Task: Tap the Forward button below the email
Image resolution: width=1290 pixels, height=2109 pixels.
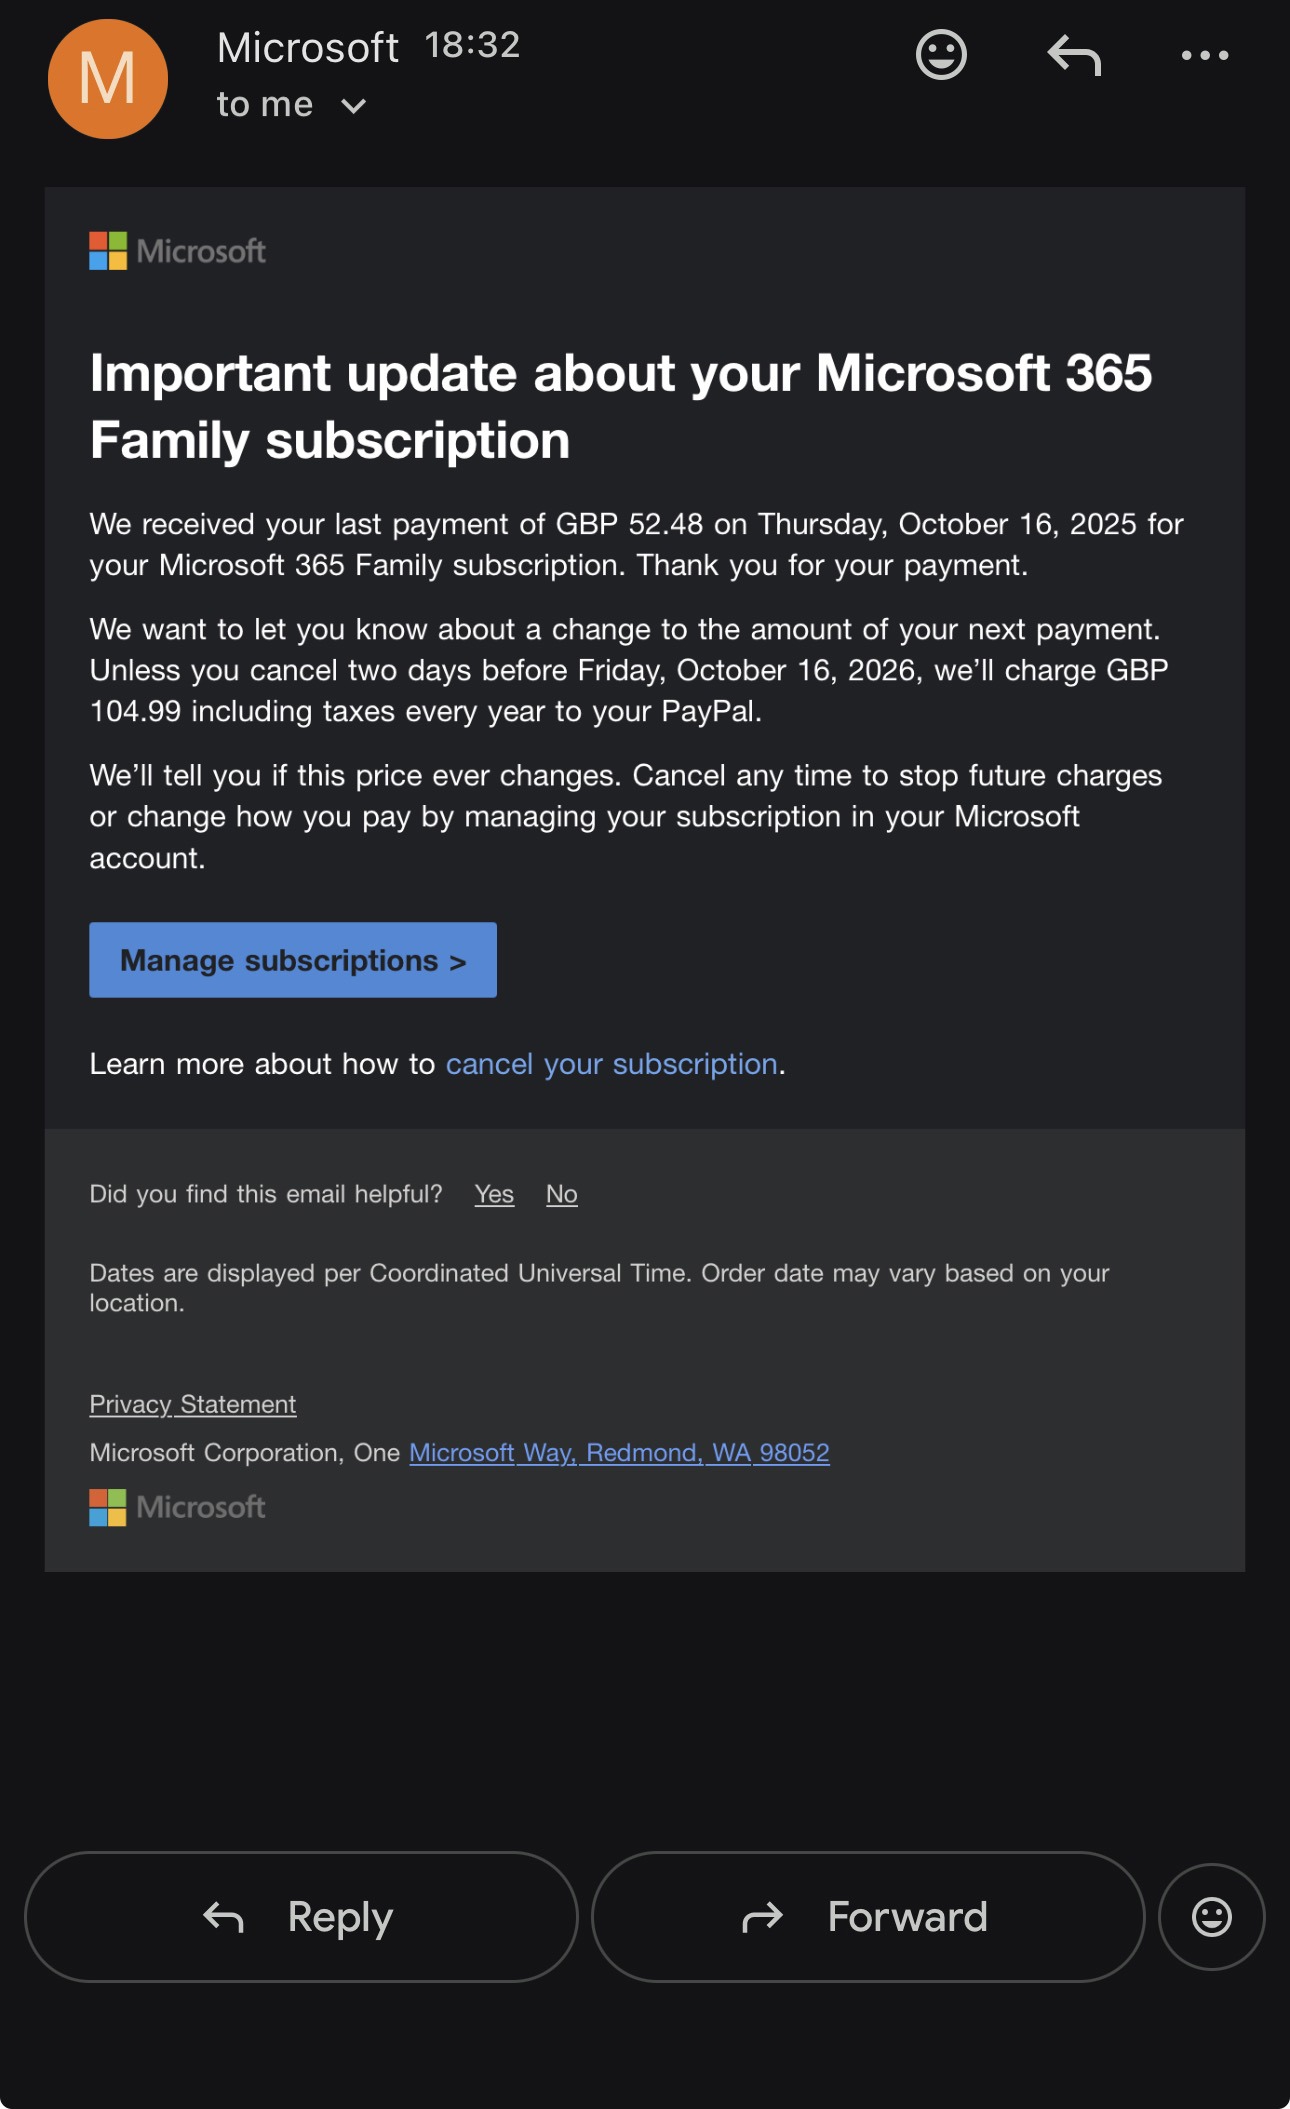Action: click(868, 1917)
